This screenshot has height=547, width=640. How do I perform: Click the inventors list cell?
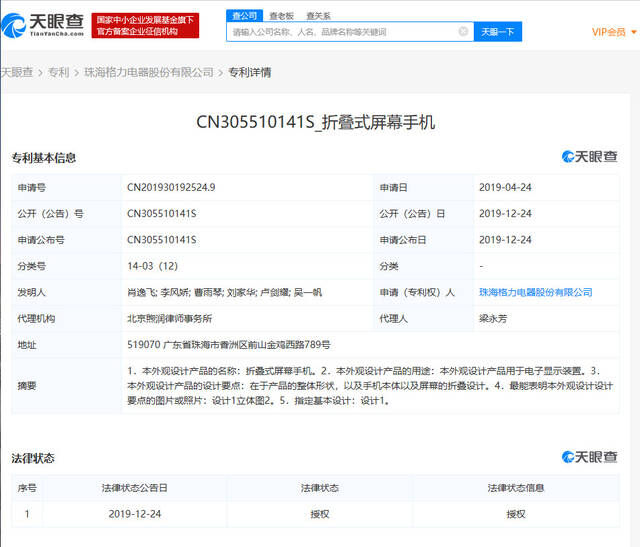(x=247, y=292)
